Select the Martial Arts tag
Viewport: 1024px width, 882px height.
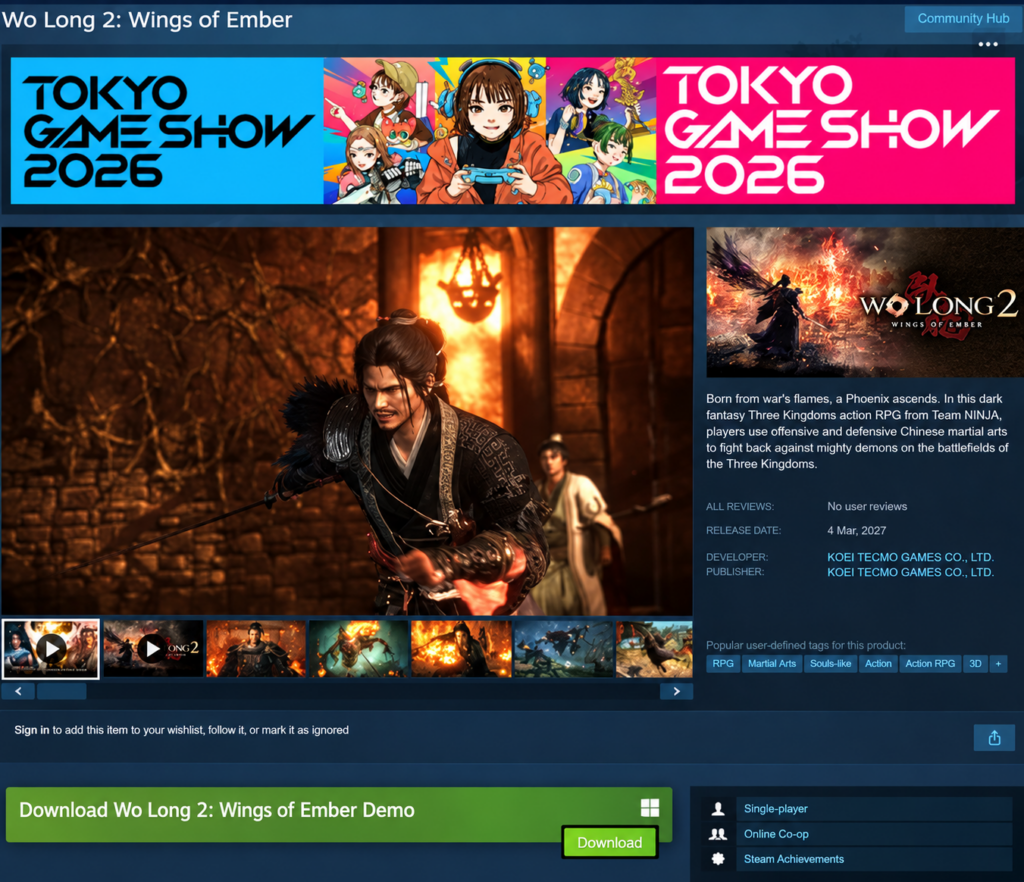[x=772, y=663]
